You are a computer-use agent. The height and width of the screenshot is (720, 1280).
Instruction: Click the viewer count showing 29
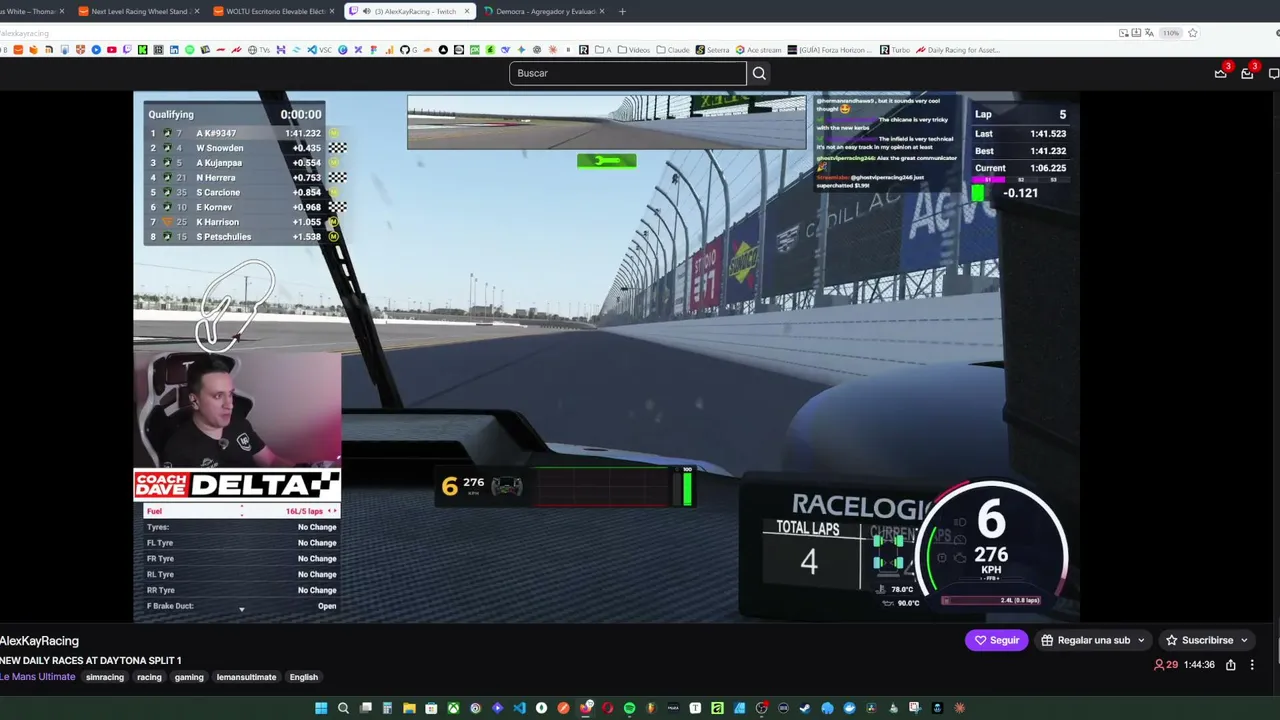point(1166,665)
